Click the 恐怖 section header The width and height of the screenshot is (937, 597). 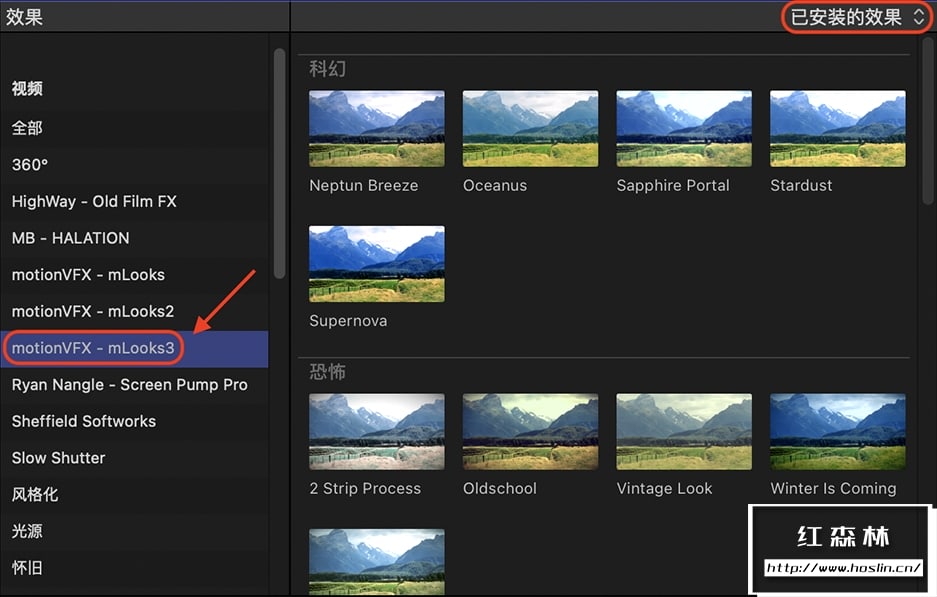click(x=327, y=372)
